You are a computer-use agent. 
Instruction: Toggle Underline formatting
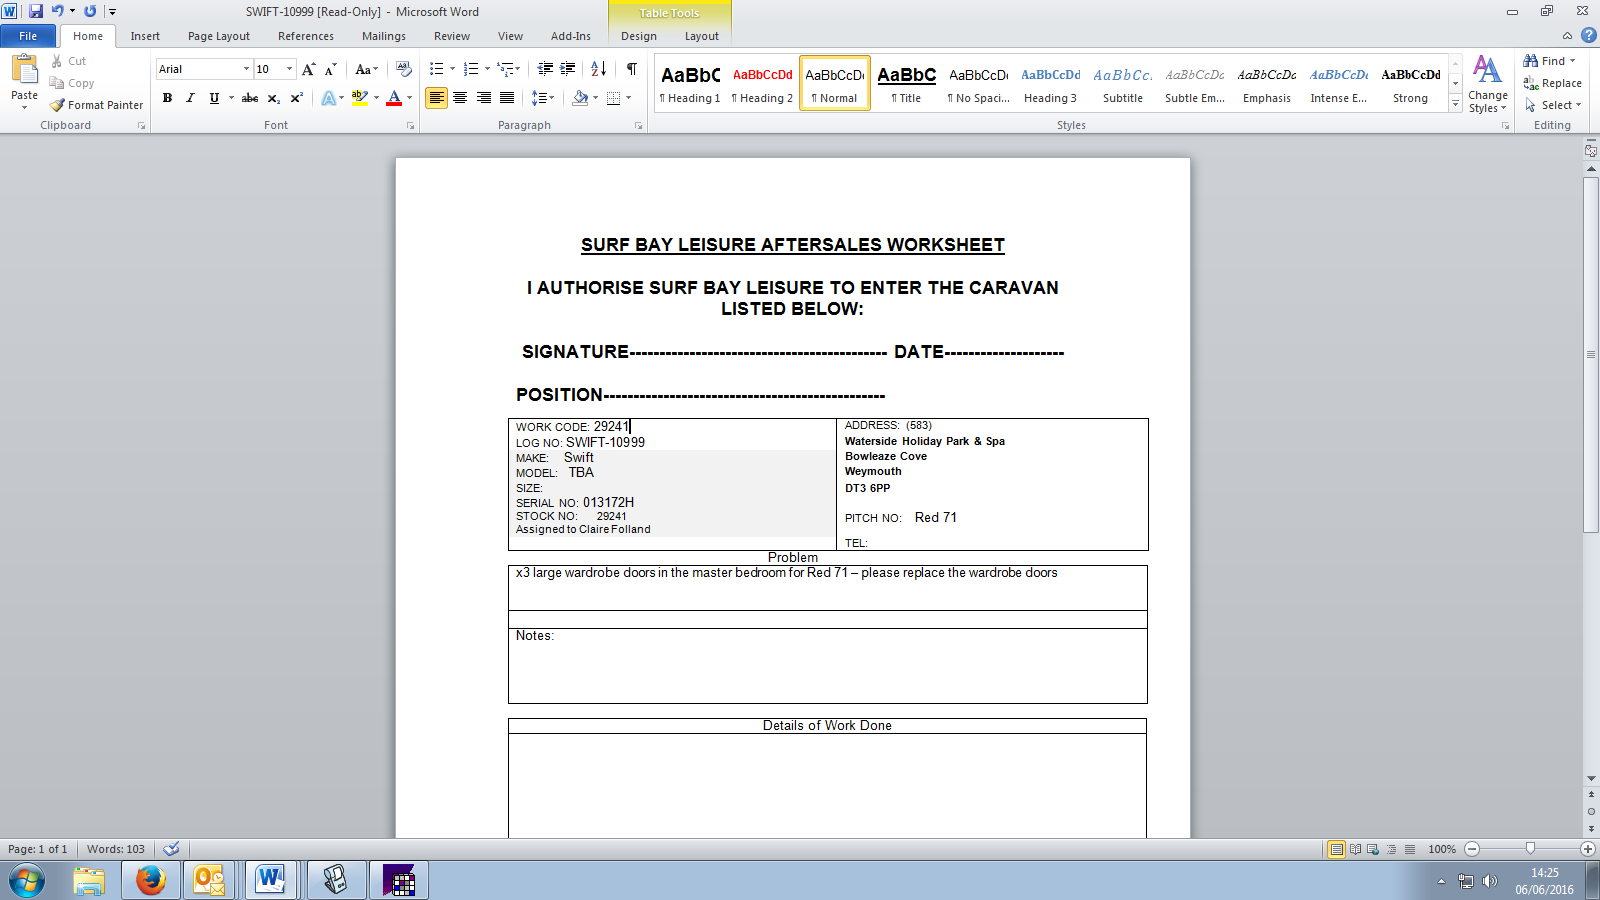coord(214,98)
